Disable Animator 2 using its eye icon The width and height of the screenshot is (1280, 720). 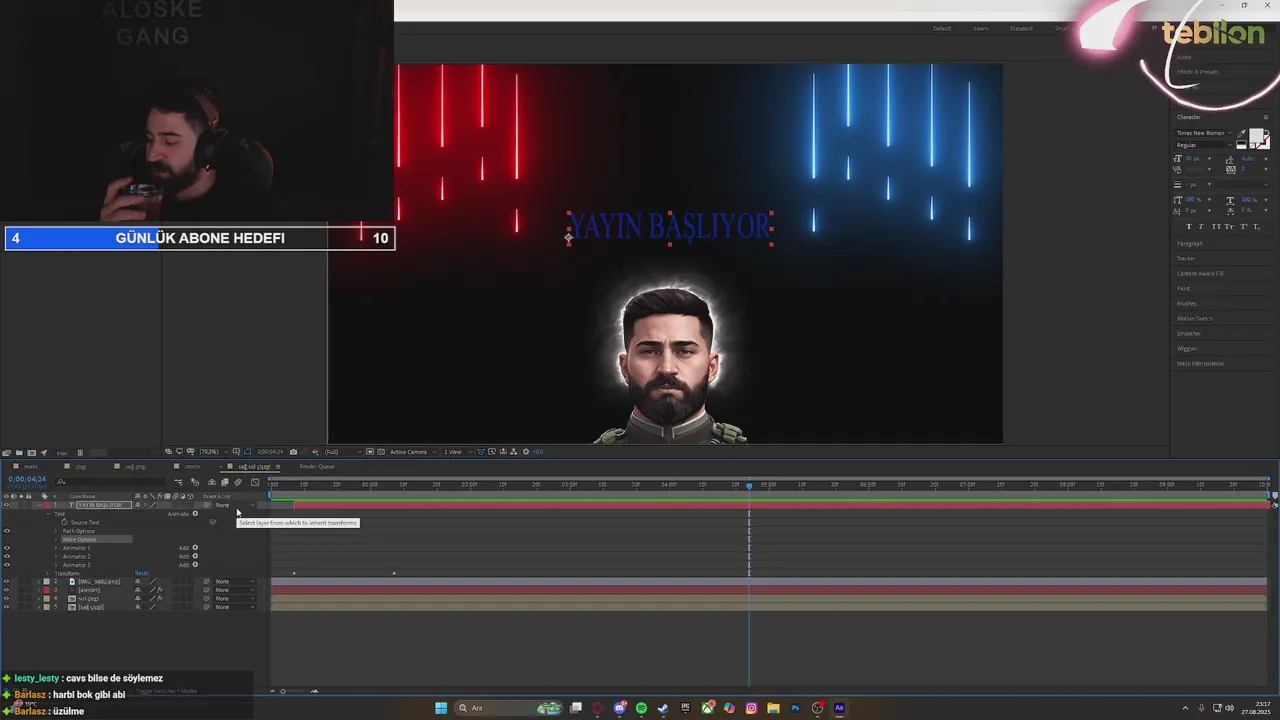7,556
